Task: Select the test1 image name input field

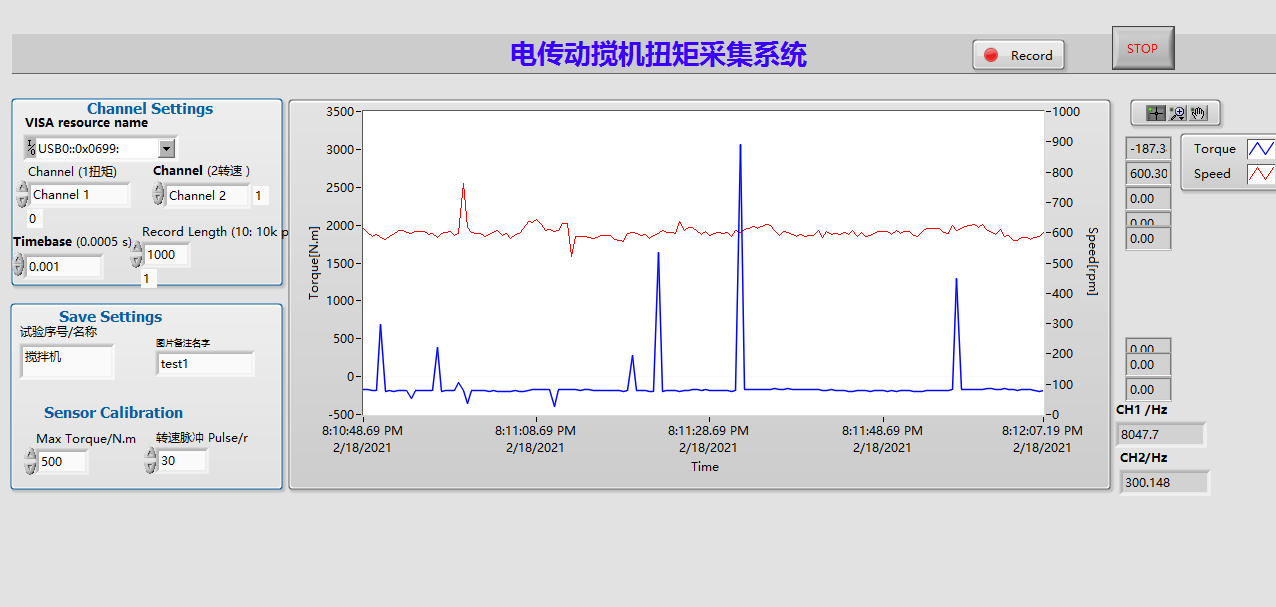Action: coord(205,363)
